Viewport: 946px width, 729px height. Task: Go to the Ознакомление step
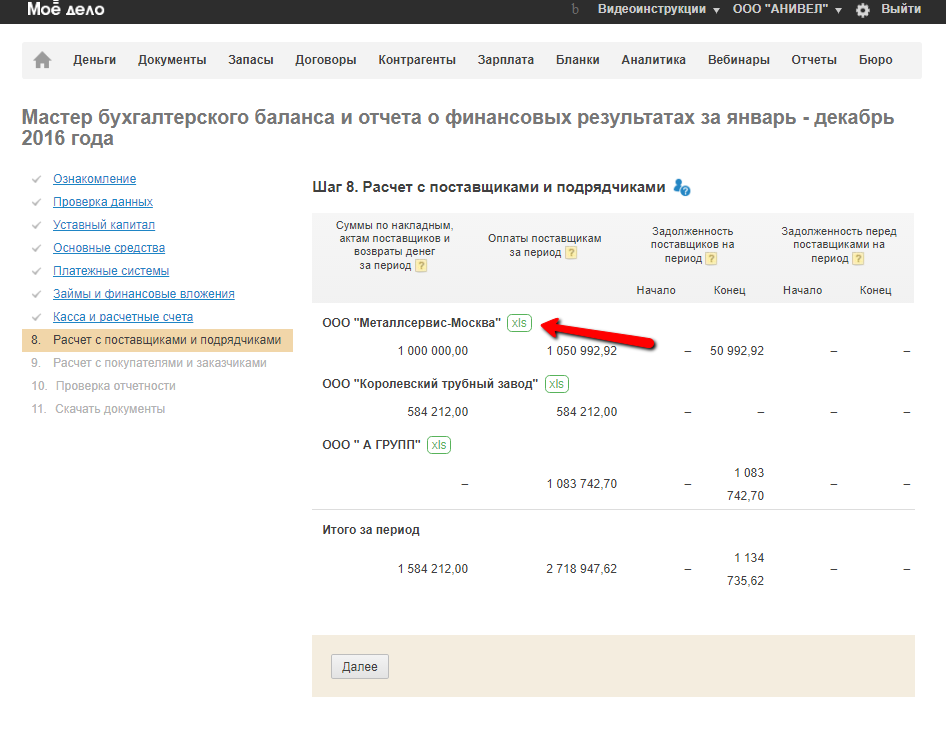tap(95, 179)
